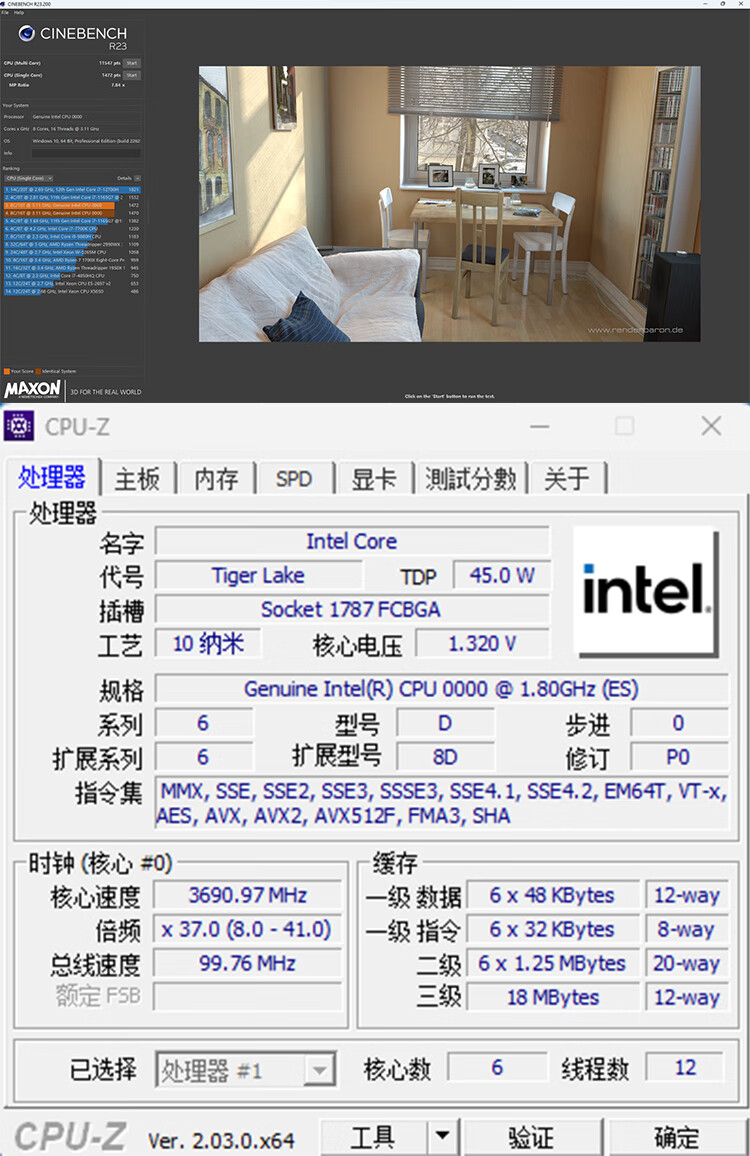Click the x 37.0 (8.0 - 41.0) multiplier

pos(248,929)
